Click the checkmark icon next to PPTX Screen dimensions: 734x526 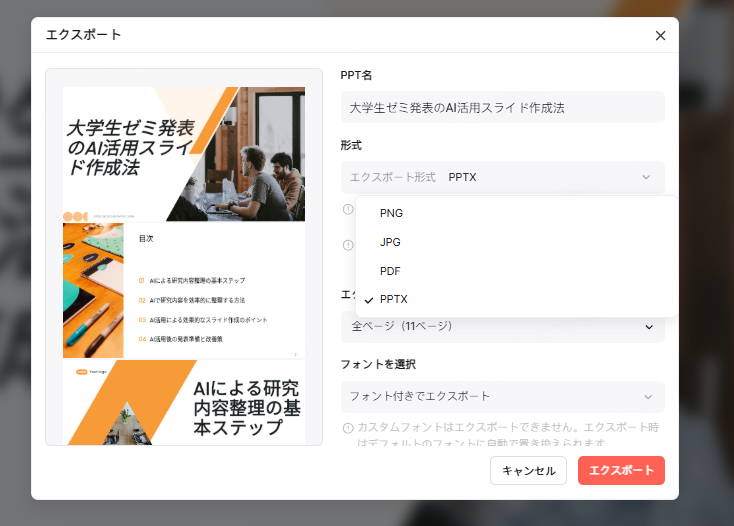click(x=369, y=300)
